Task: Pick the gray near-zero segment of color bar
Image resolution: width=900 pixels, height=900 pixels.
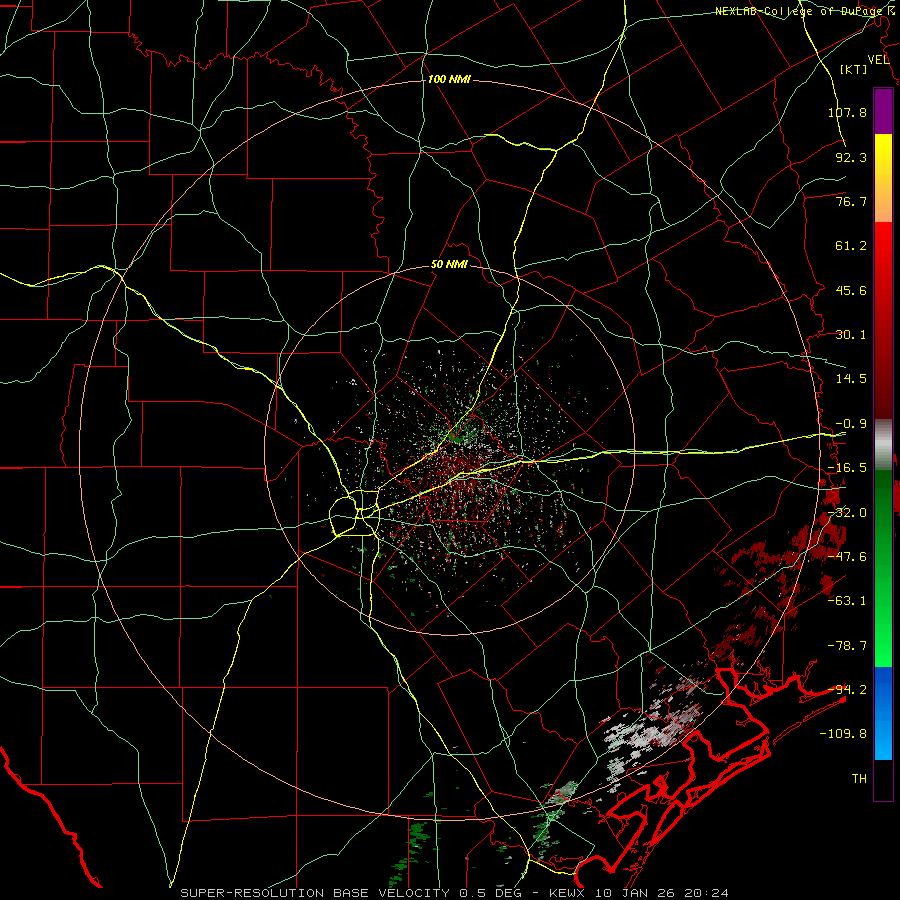Action: pos(883,445)
